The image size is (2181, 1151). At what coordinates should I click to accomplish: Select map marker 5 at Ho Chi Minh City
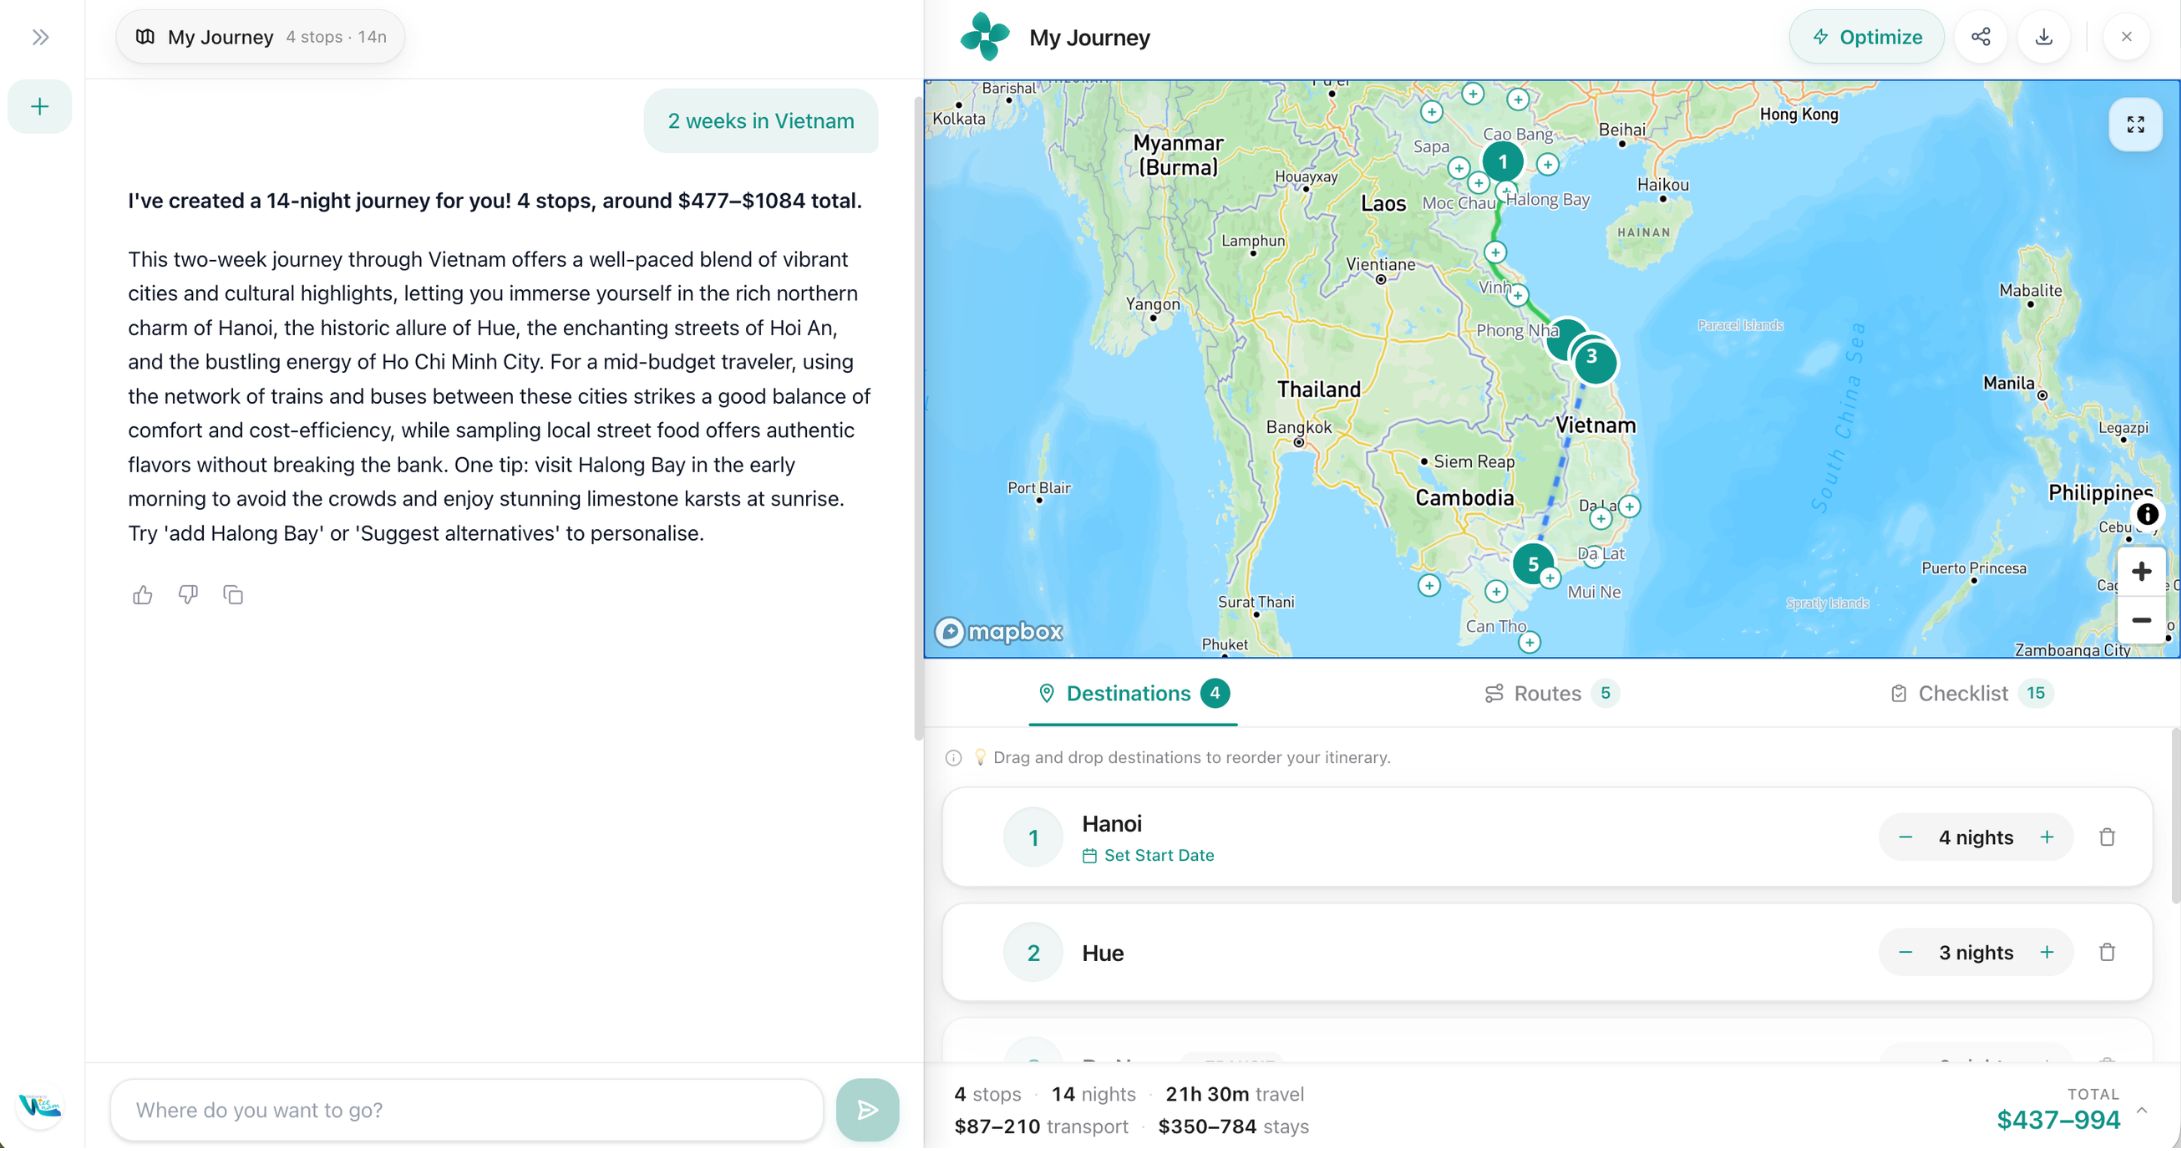pyautogui.click(x=1532, y=564)
